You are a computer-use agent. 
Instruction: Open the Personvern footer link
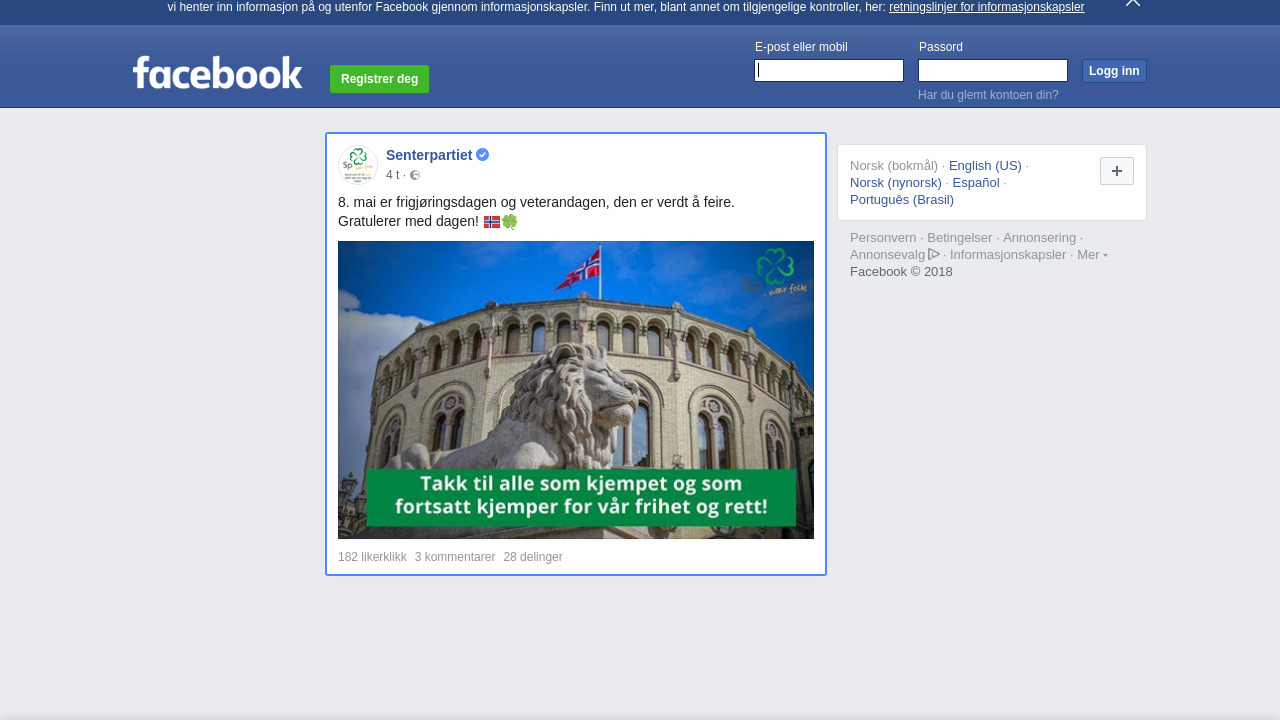[883, 238]
